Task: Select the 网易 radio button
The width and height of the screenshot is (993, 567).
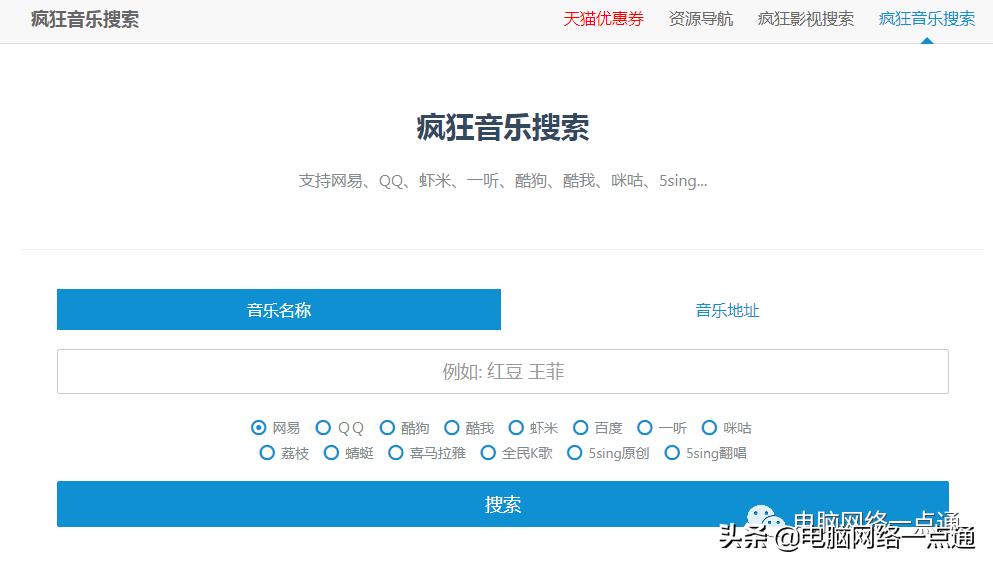Action: pos(258,428)
